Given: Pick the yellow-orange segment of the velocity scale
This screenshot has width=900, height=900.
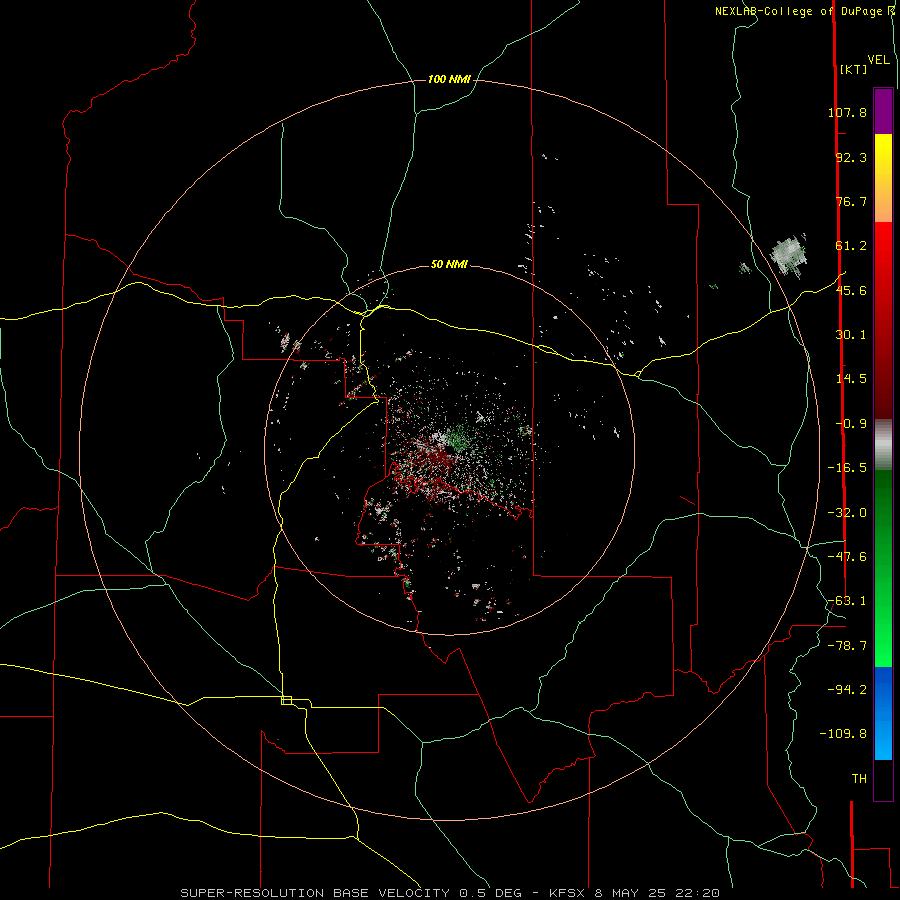Looking at the screenshot, I should point(883,177).
